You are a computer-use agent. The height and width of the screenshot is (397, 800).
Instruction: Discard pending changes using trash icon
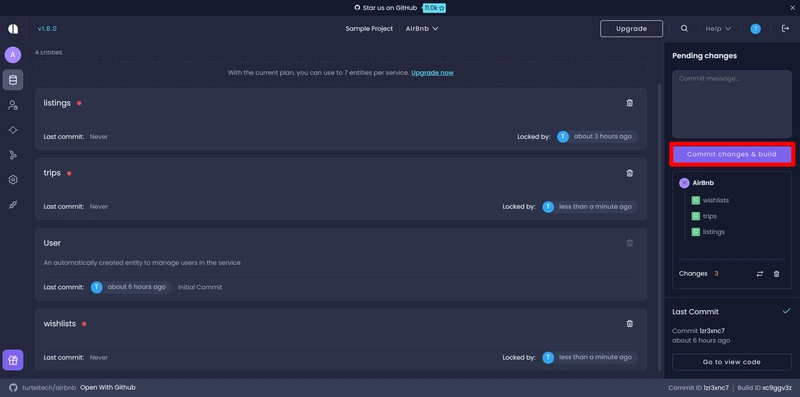pyautogui.click(x=777, y=274)
